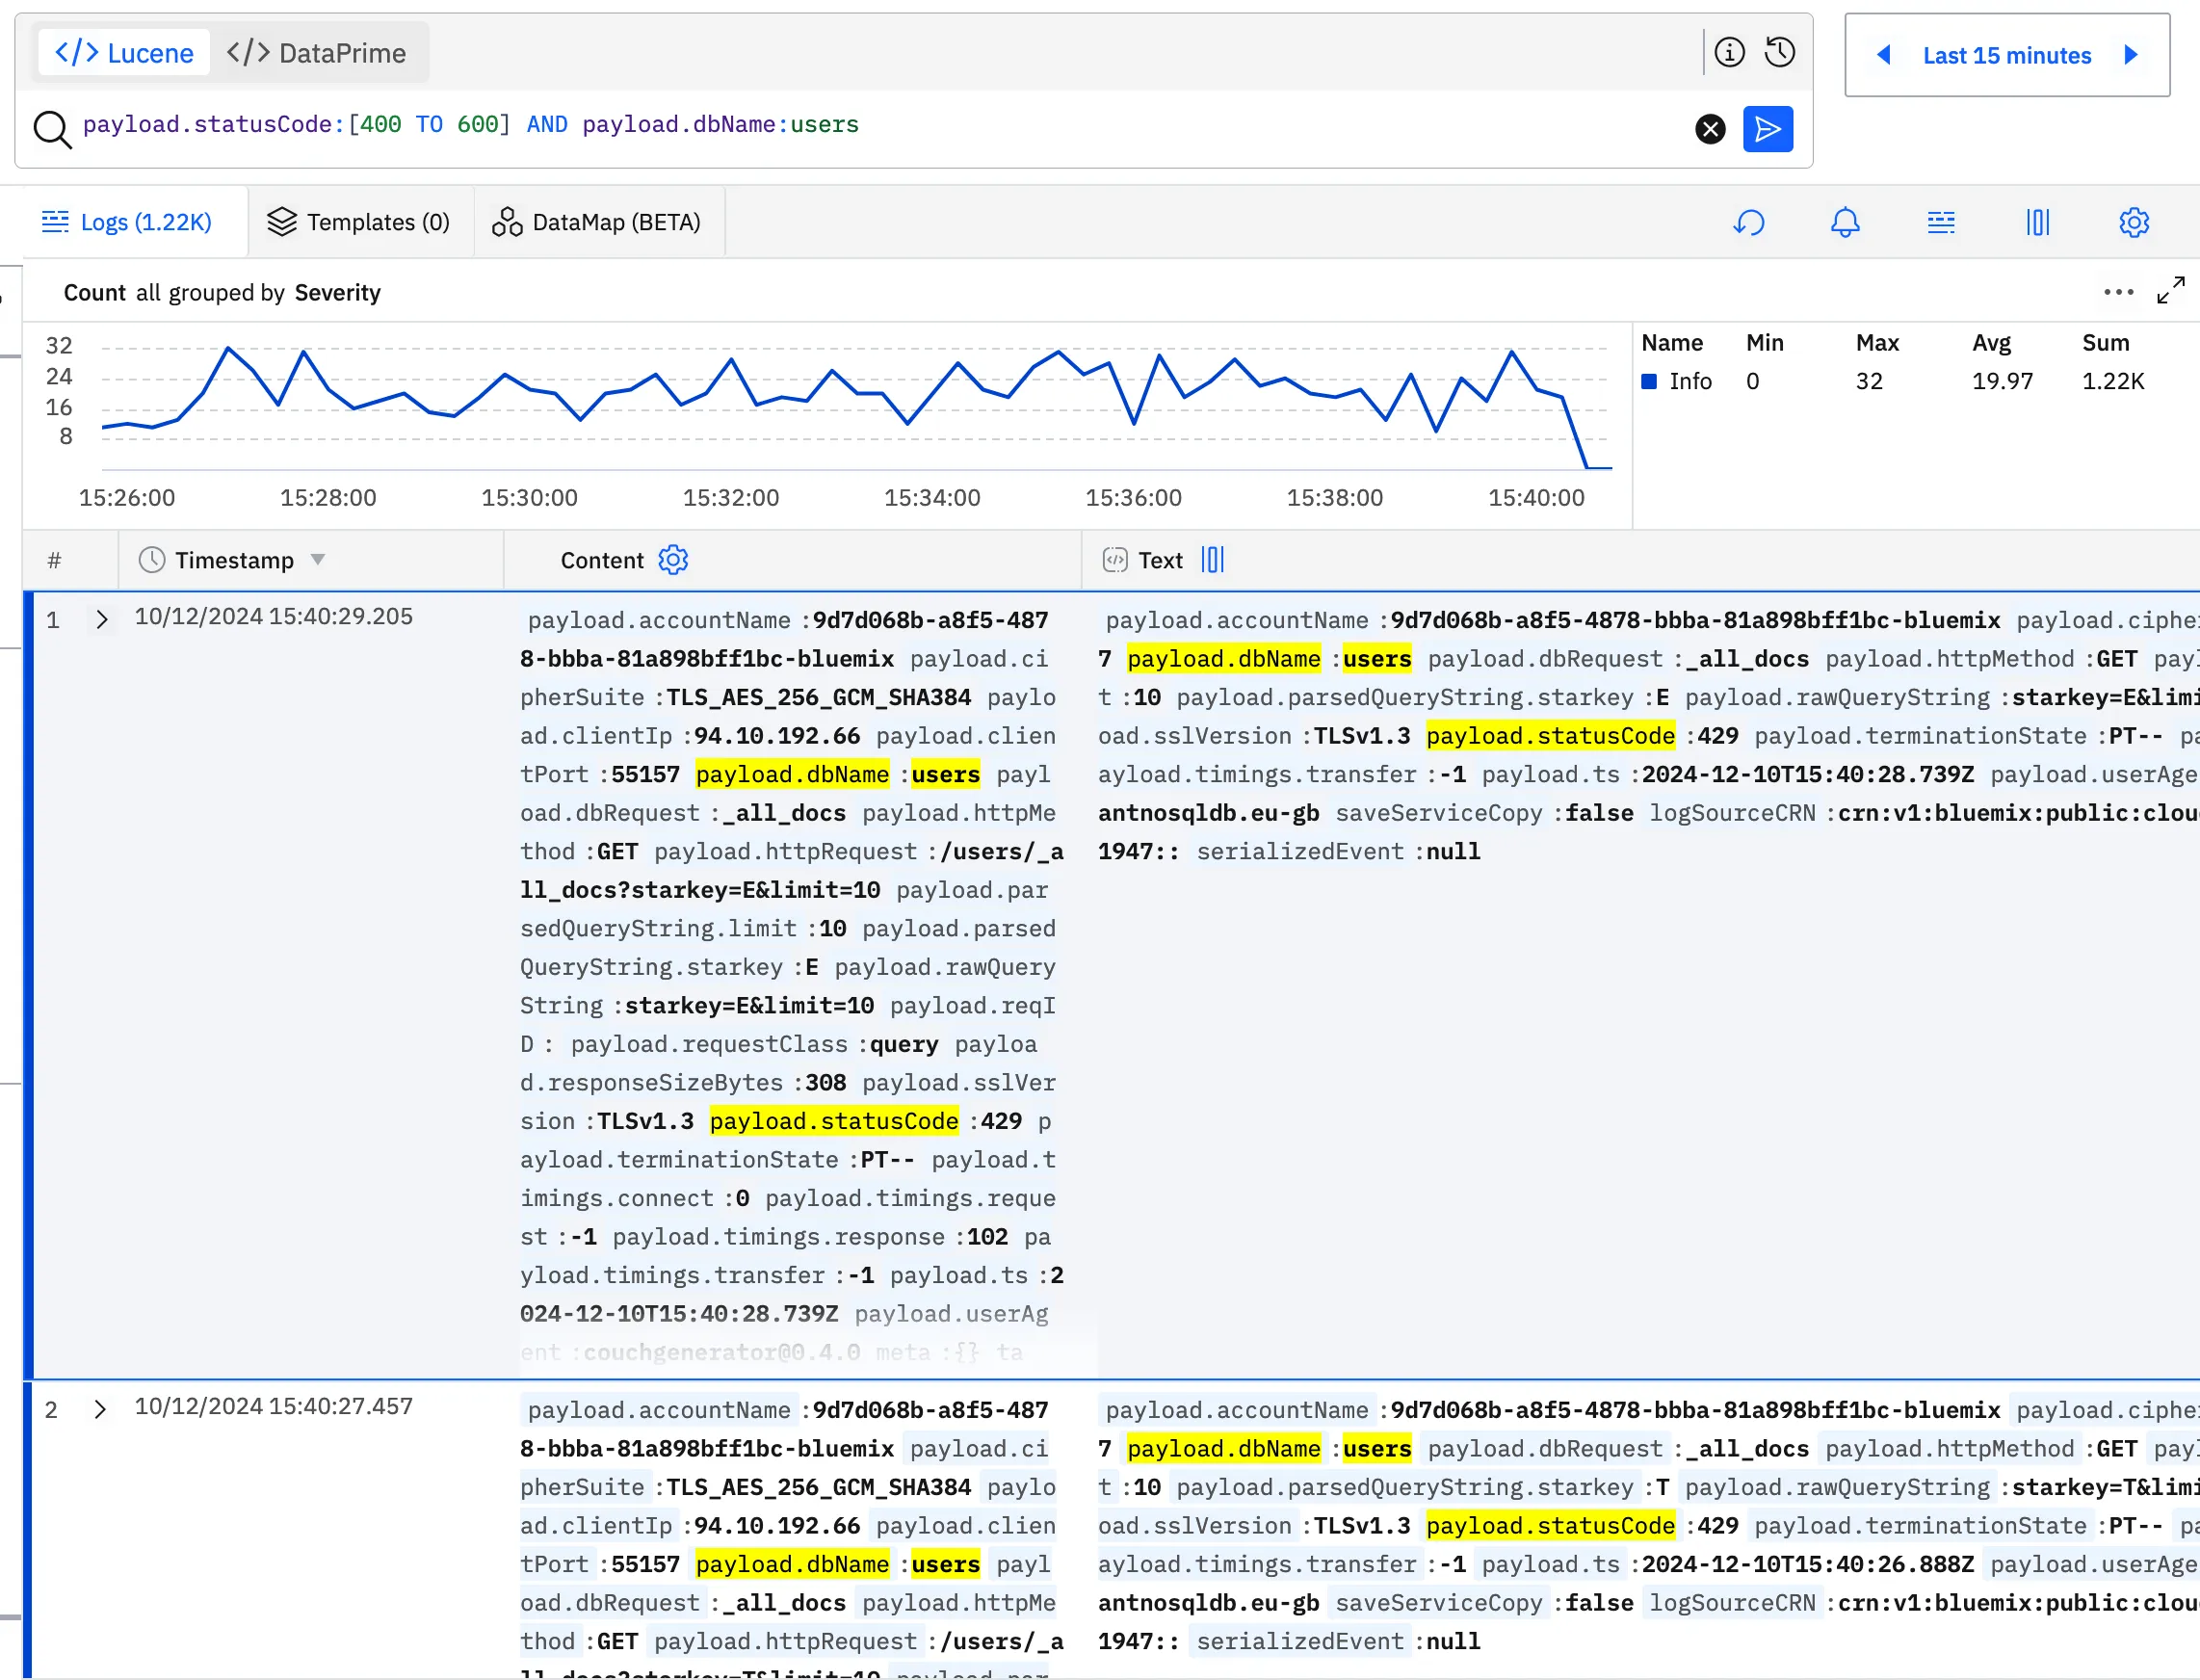The image size is (2200, 1680).
Task: Click the Text column type icon
Action: tap(1115, 560)
